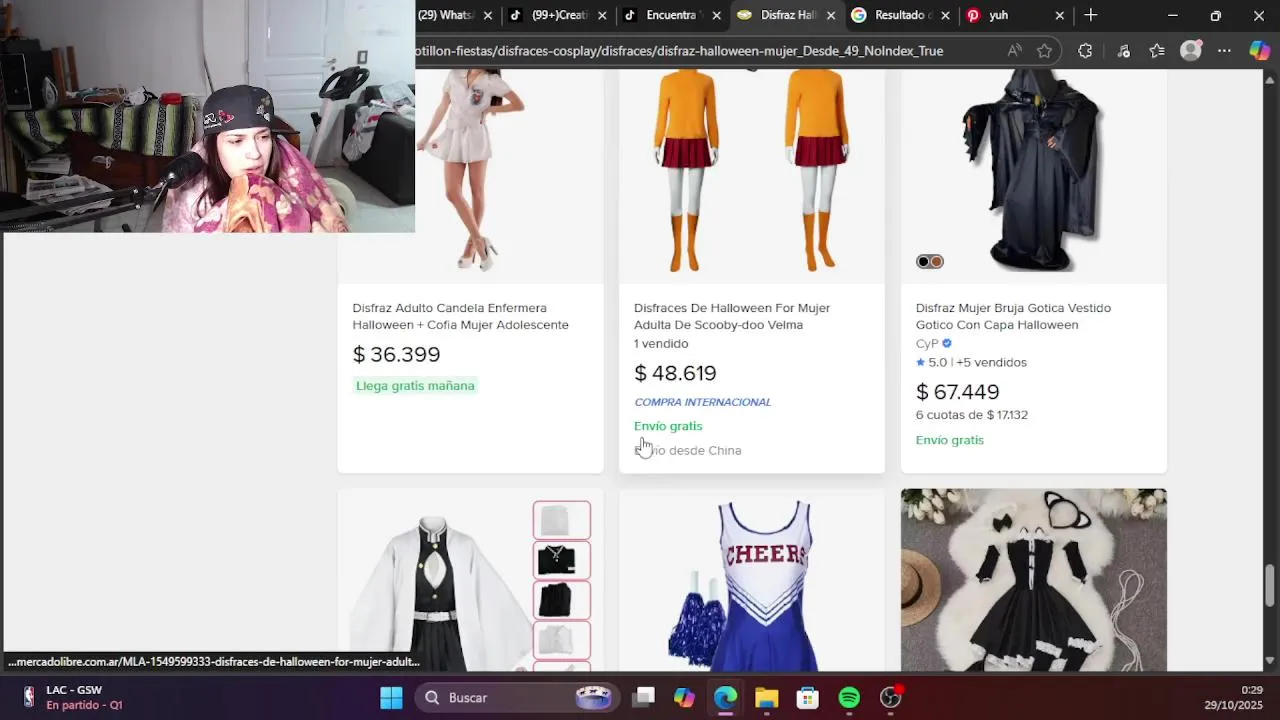This screenshot has width=1280, height=720.
Task: Click the $ 36.399 price
Action: [396, 354]
